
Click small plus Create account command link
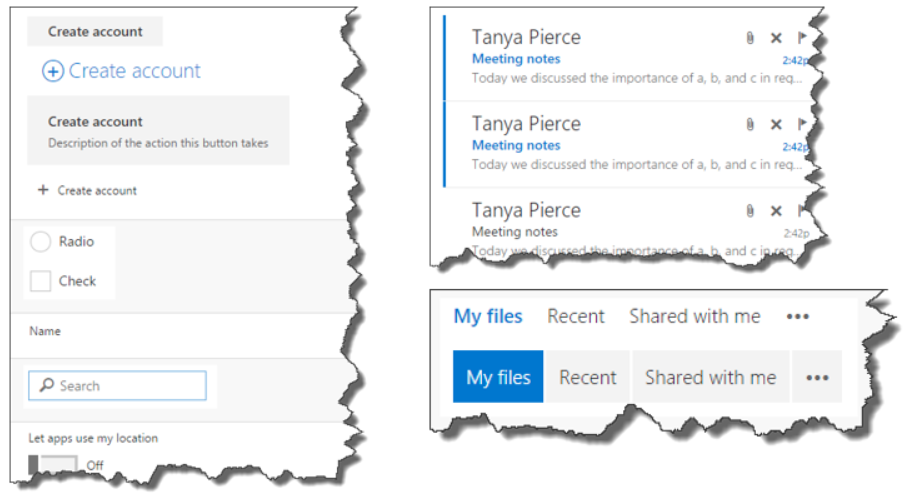click(87, 191)
